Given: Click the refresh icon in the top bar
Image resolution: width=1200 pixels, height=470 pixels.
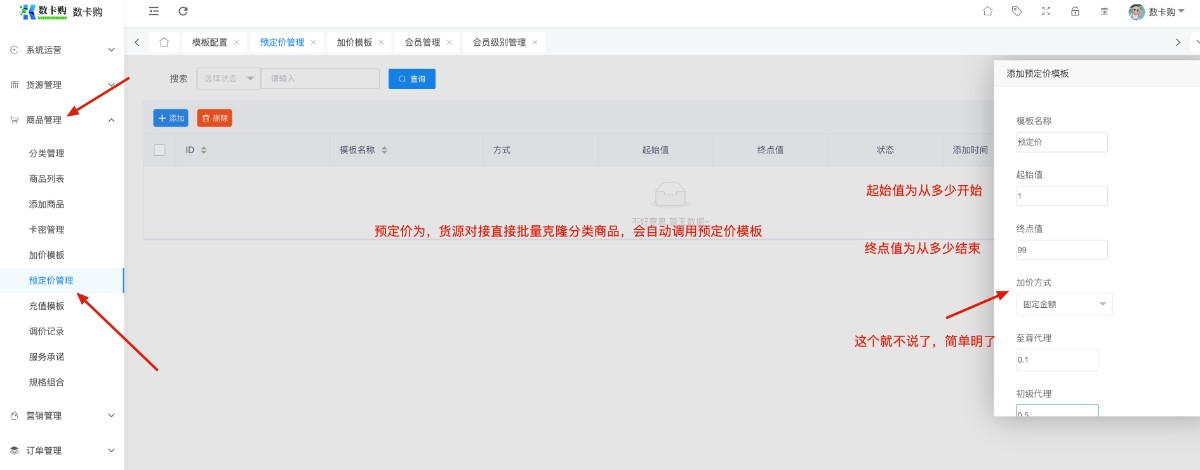Looking at the screenshot, I should click(183, 11).
